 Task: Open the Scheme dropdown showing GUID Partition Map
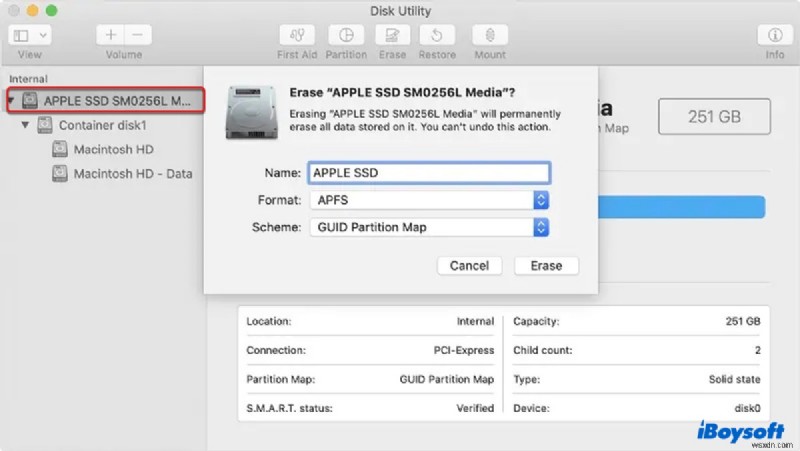pyautogui.click(x=429, y=227)
